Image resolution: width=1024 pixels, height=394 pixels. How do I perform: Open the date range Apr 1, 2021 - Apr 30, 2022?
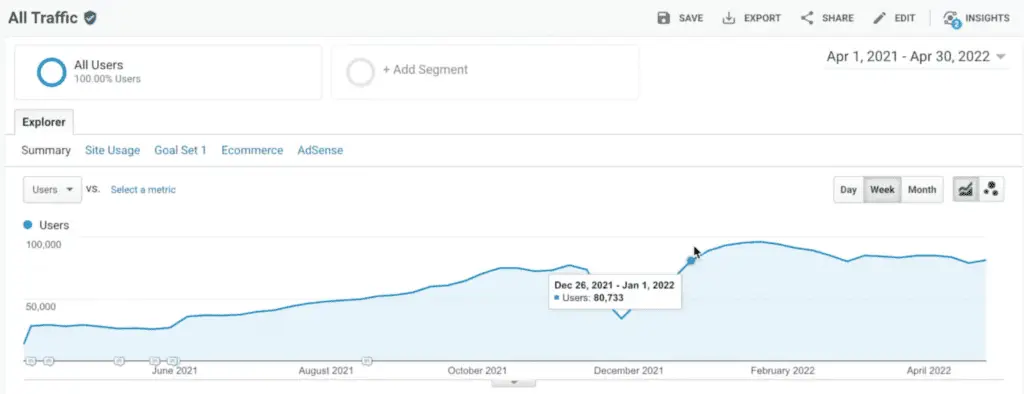(916, 57)
